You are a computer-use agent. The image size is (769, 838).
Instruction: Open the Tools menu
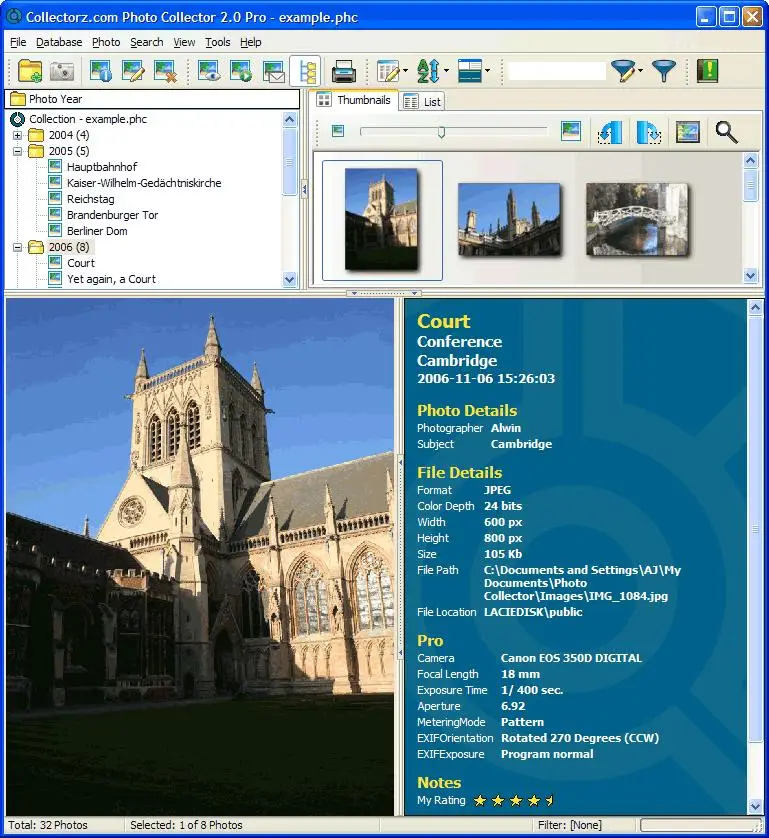[x=217, y=42]
